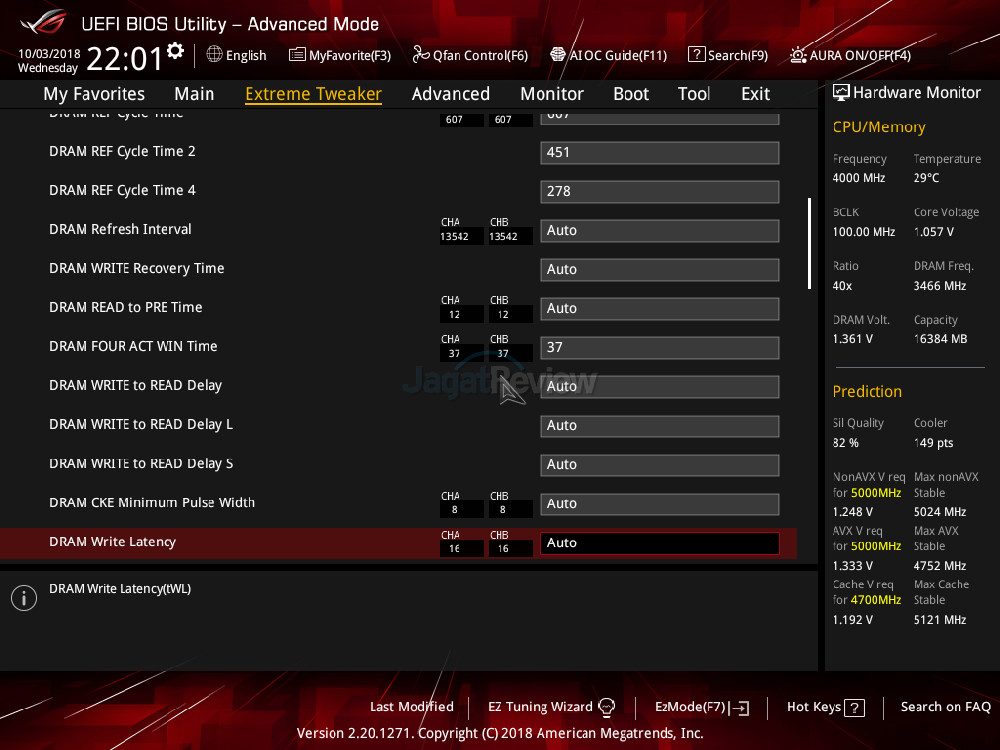Click the date and time settings gear icon
The height and width of the screenshot is (750, 1000).
pos(176,50)
